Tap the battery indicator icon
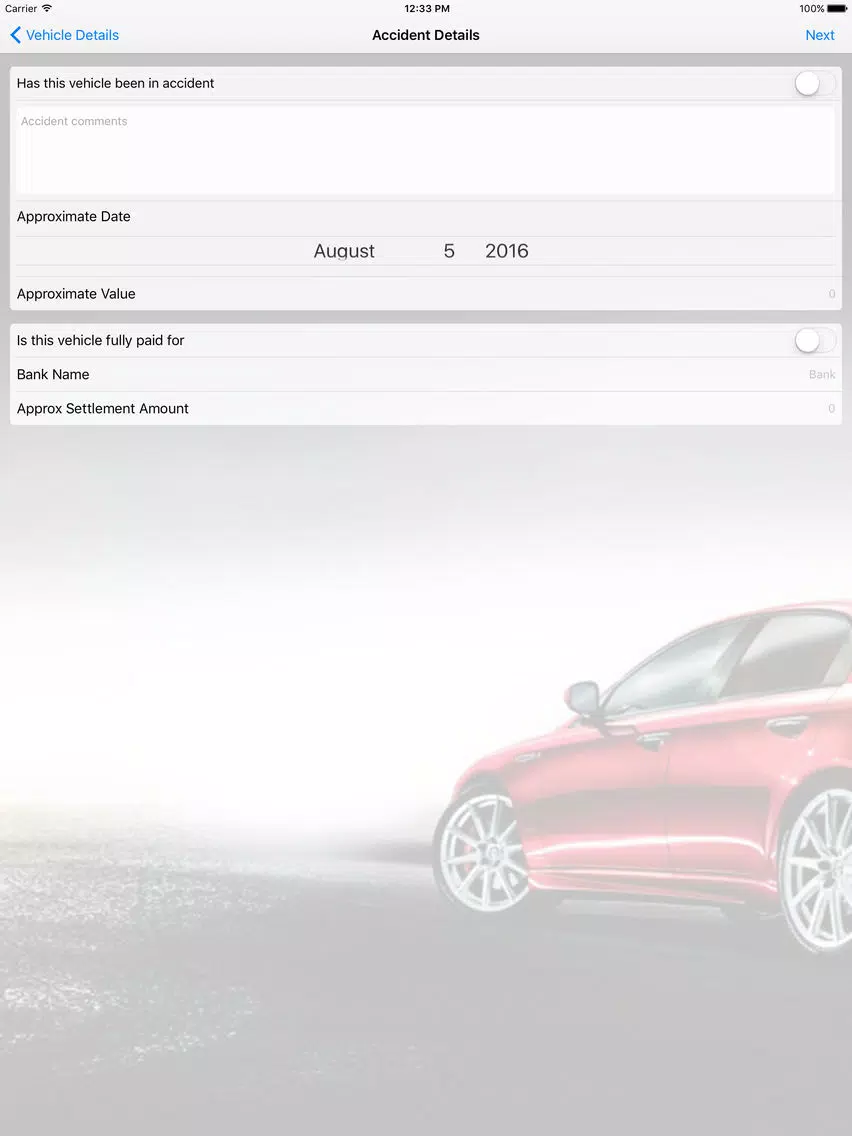The height and width of the screenshot is (1136, 852). click(x=837, y=9)
